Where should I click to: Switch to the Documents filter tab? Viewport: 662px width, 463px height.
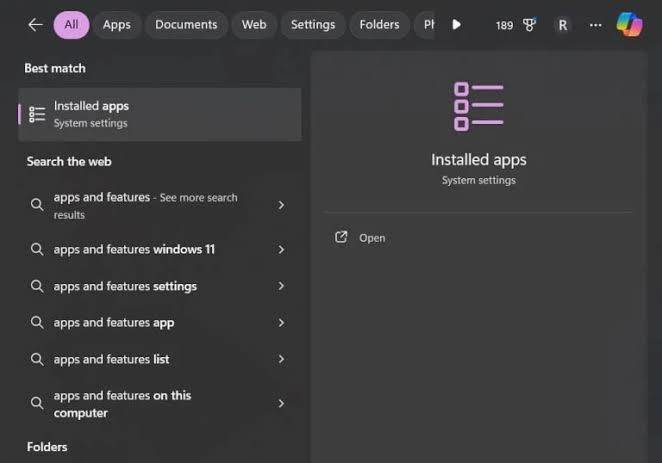click(186, 25)
